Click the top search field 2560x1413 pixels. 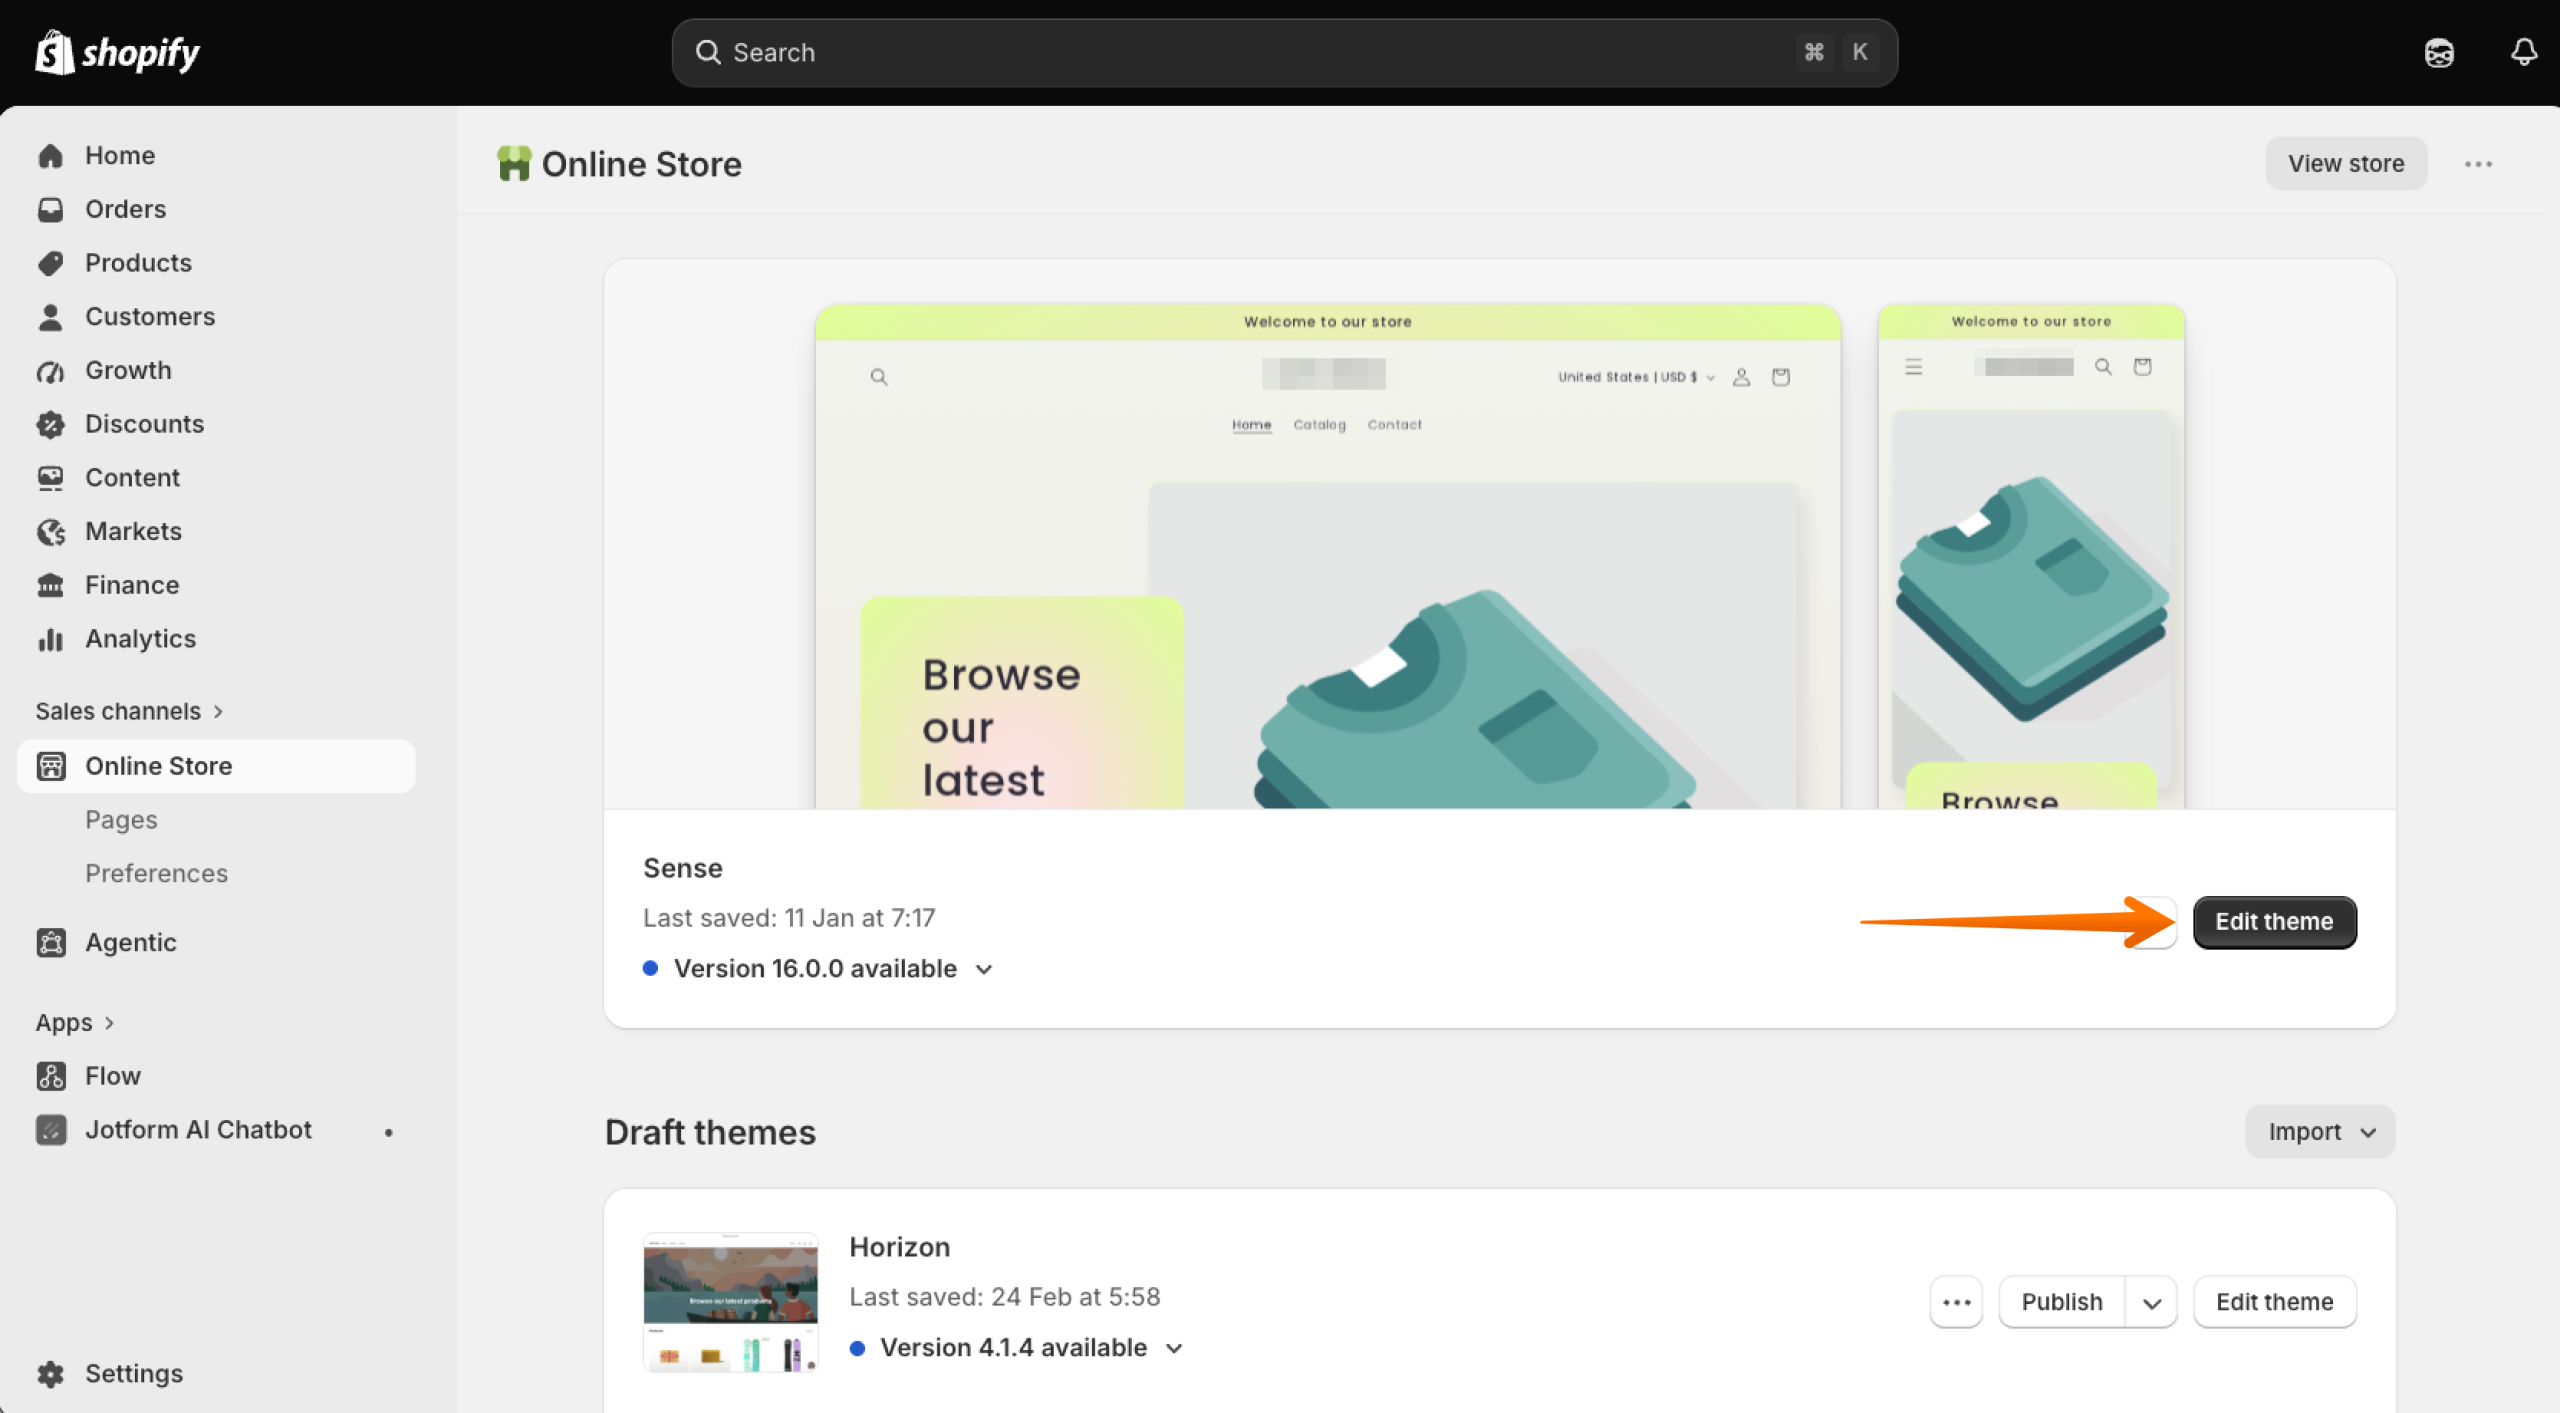[1285, 52]
